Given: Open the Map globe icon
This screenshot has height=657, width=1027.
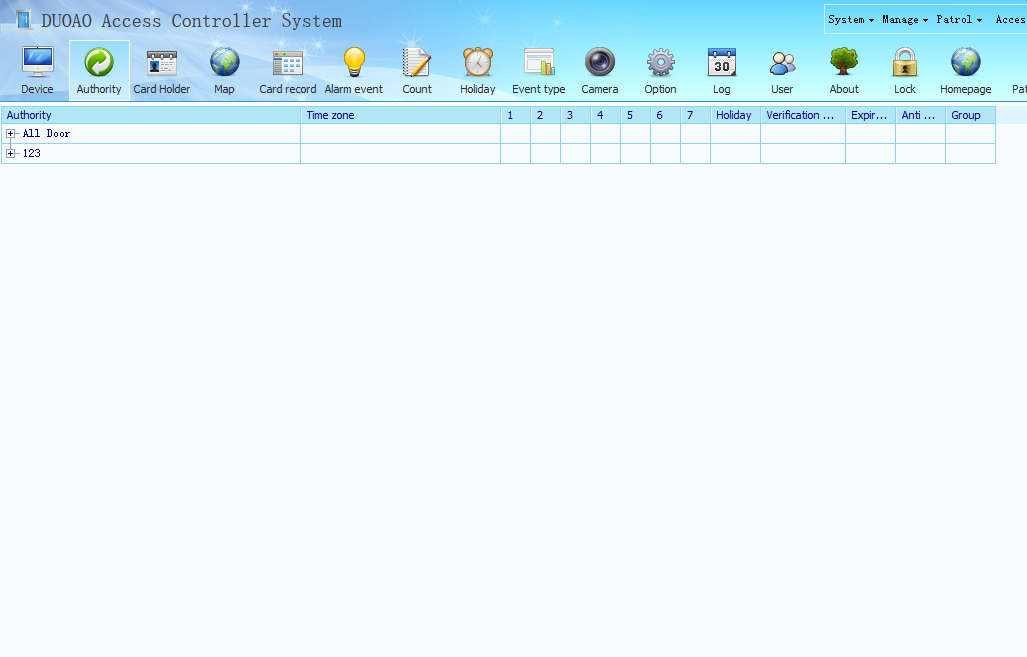Looking at the screenshot, I should pos(224,64).
